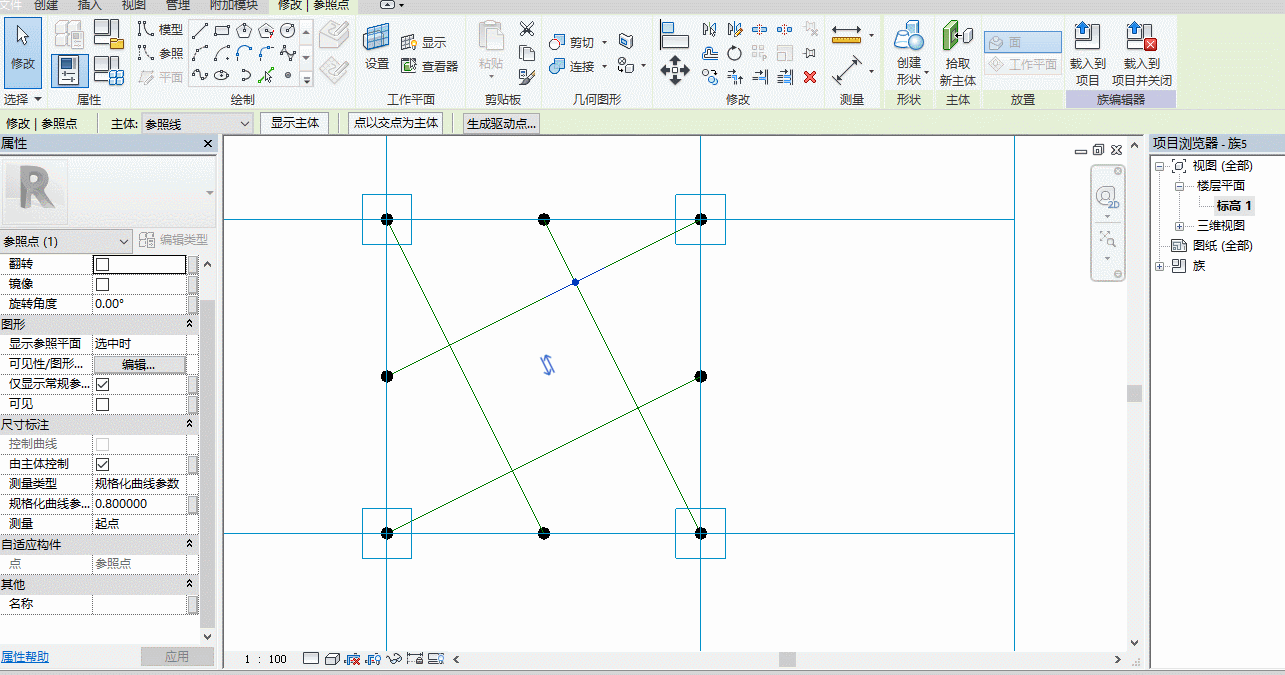Click the 显示 work plane icon
Screen dimensions: 1285x675
(x=424, y=43)
